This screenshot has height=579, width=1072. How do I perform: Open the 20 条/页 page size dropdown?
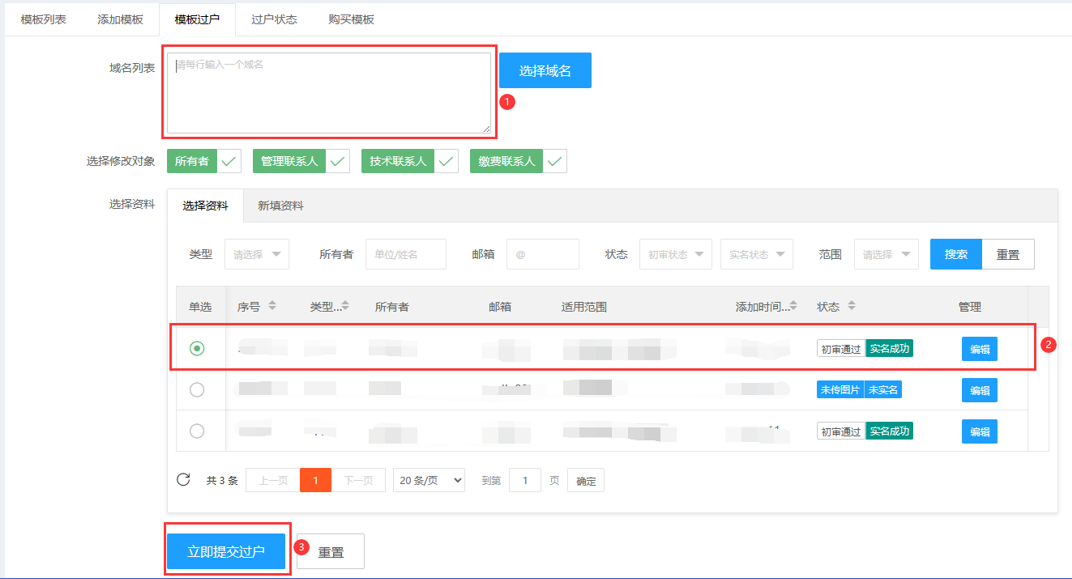click(x=429, y=481)
